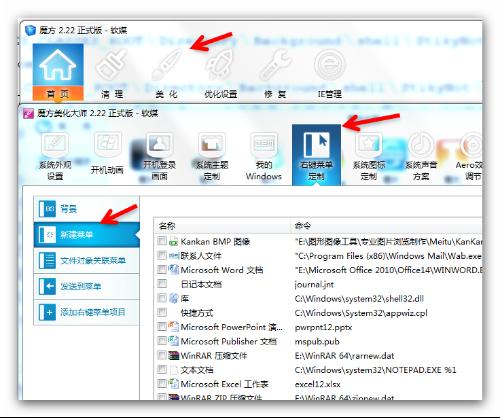Enable the WinRAR 压缩文件 checkbox

(x=162, y=355)
